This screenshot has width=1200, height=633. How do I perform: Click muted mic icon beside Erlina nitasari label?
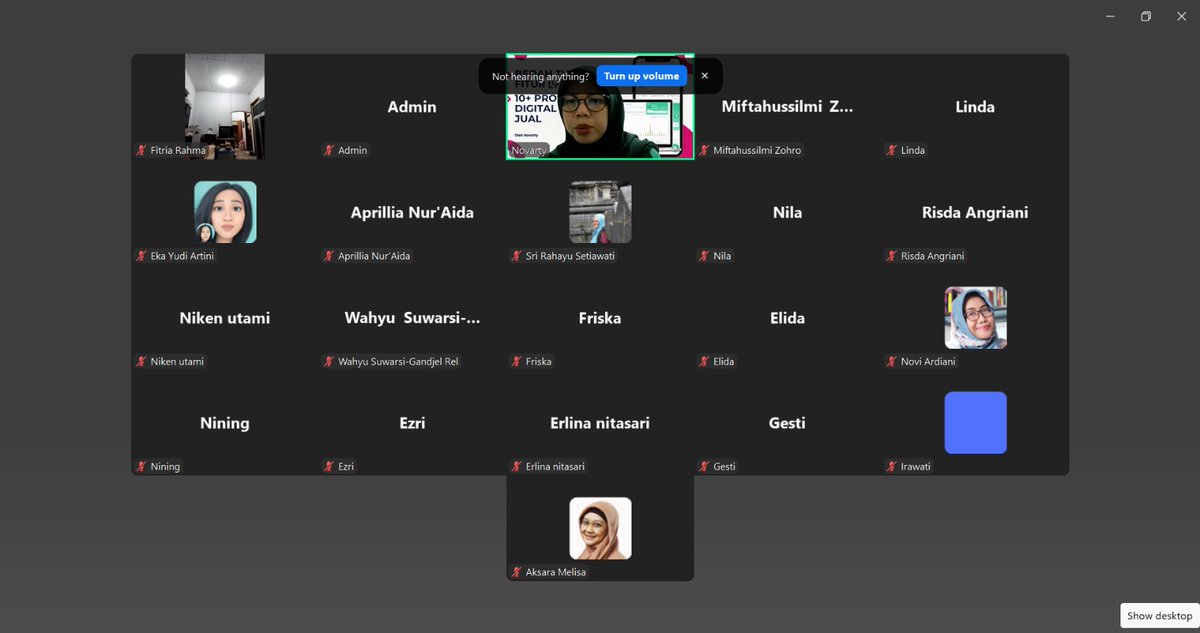pyautogui.click(x=516, y=466)
